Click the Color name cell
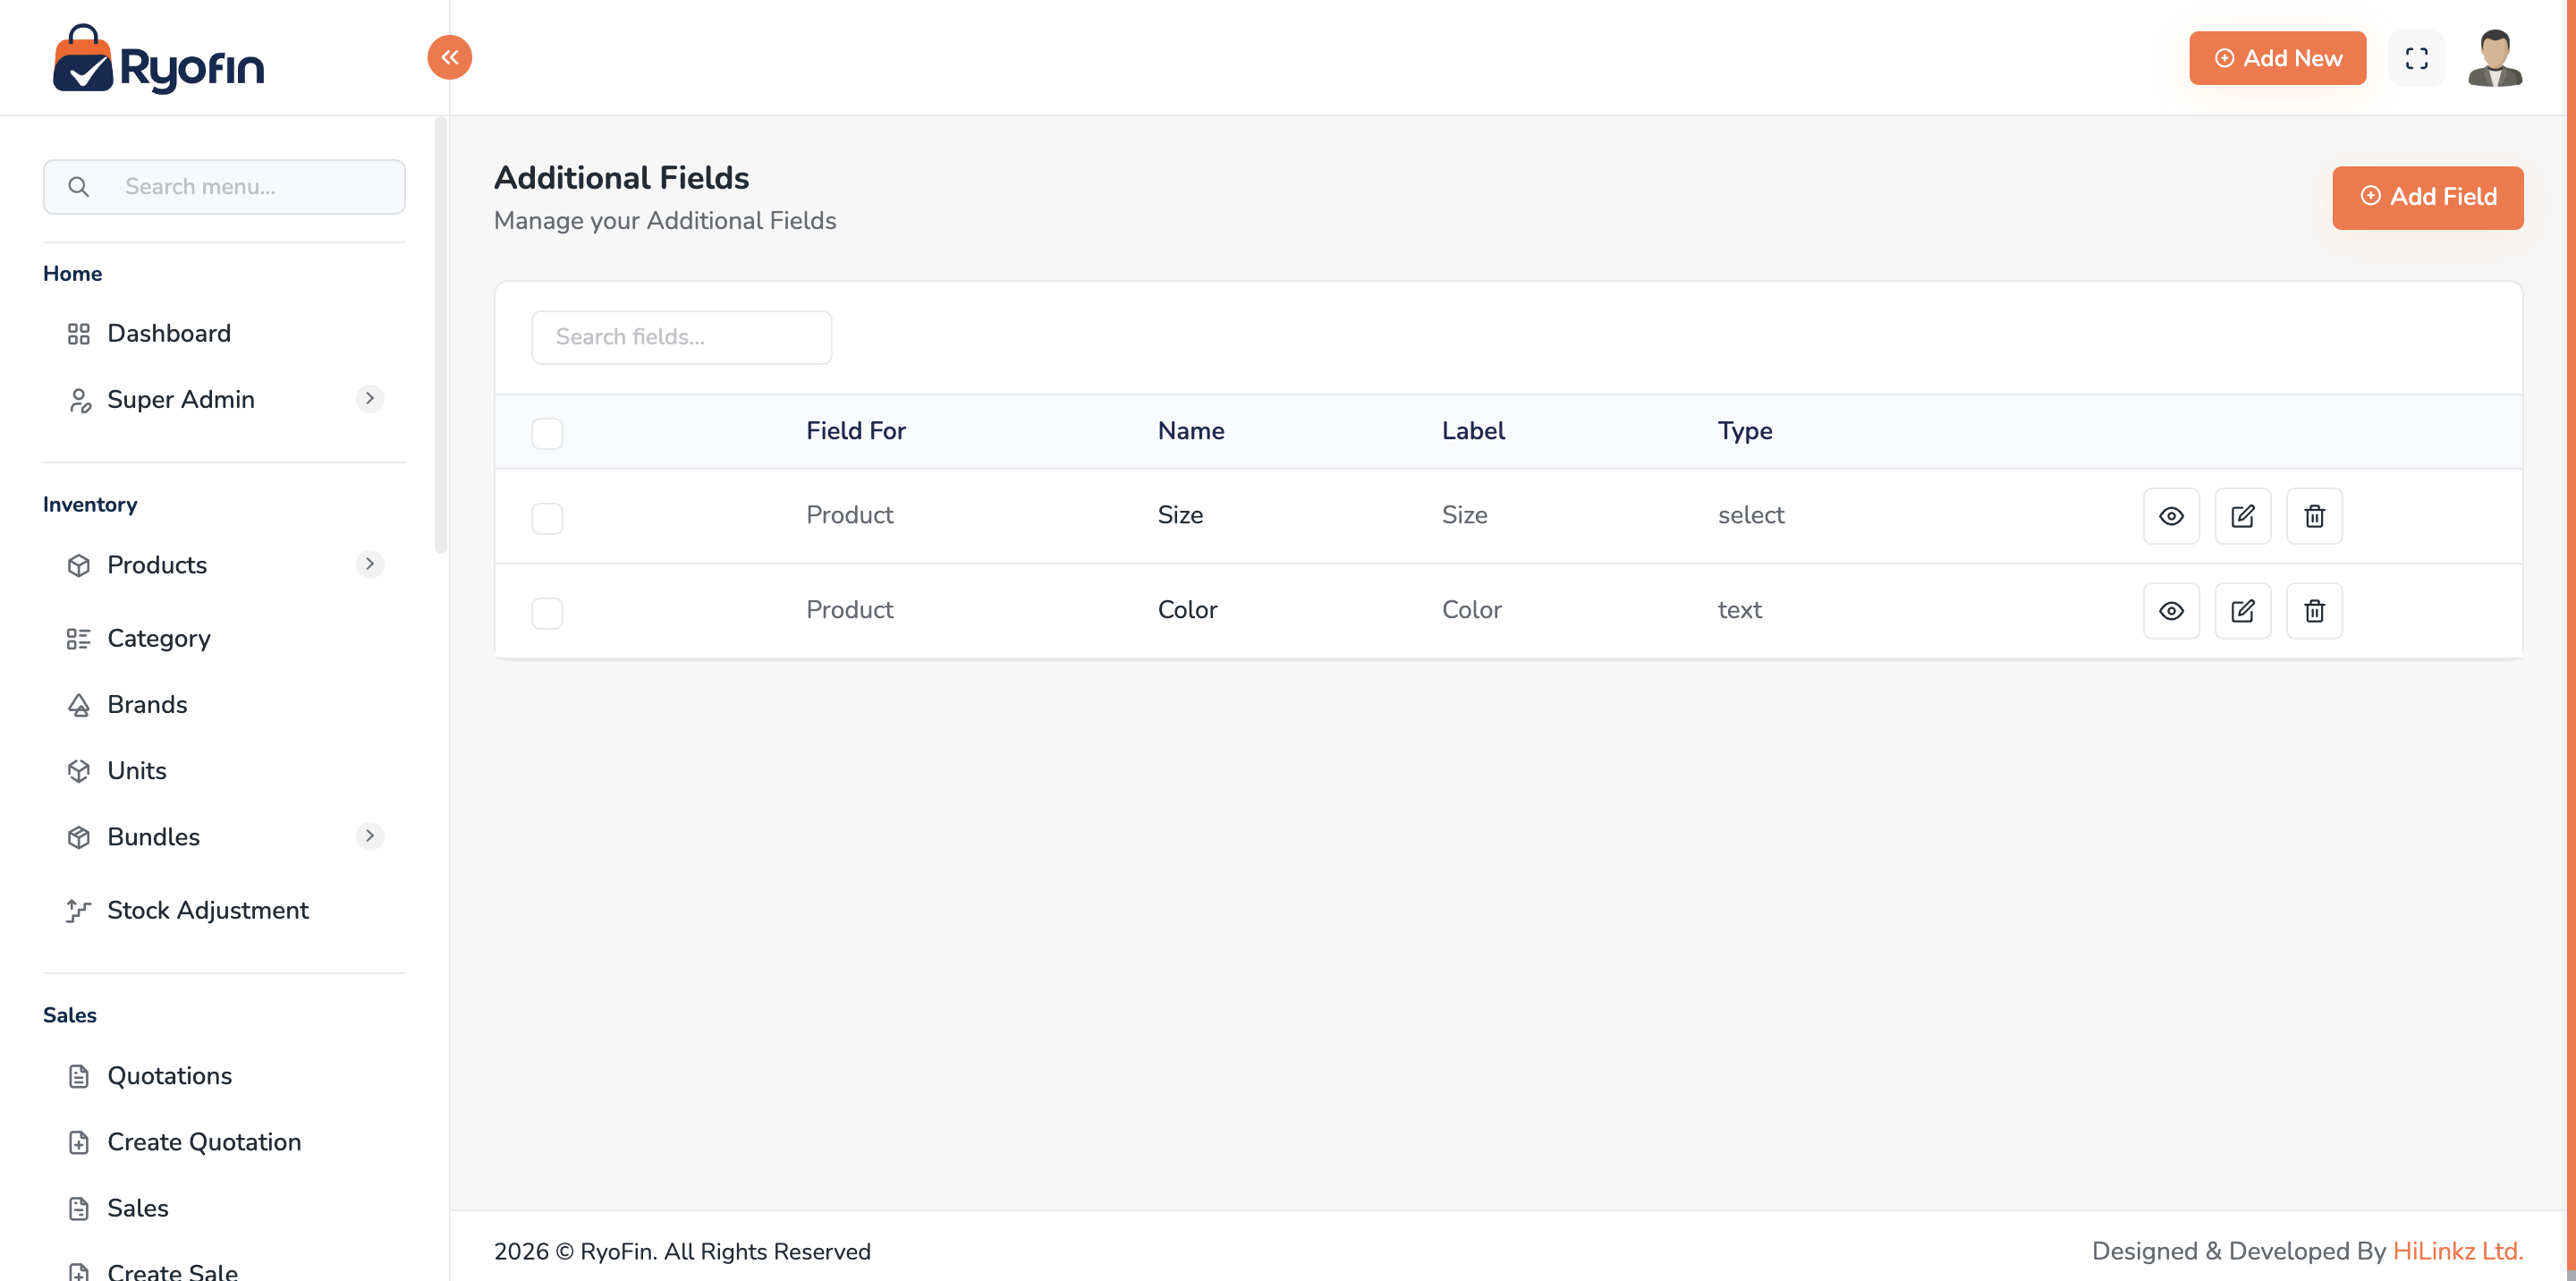 pyautogui.click(x=1187, y=610)
